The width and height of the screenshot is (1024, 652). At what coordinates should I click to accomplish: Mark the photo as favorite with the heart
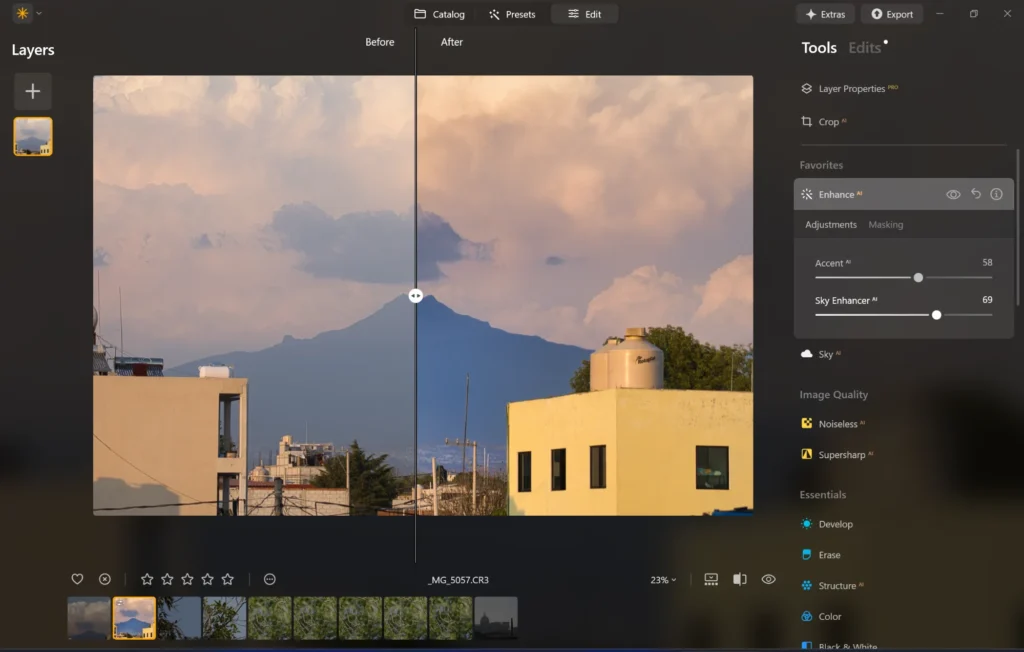(77, 579)
